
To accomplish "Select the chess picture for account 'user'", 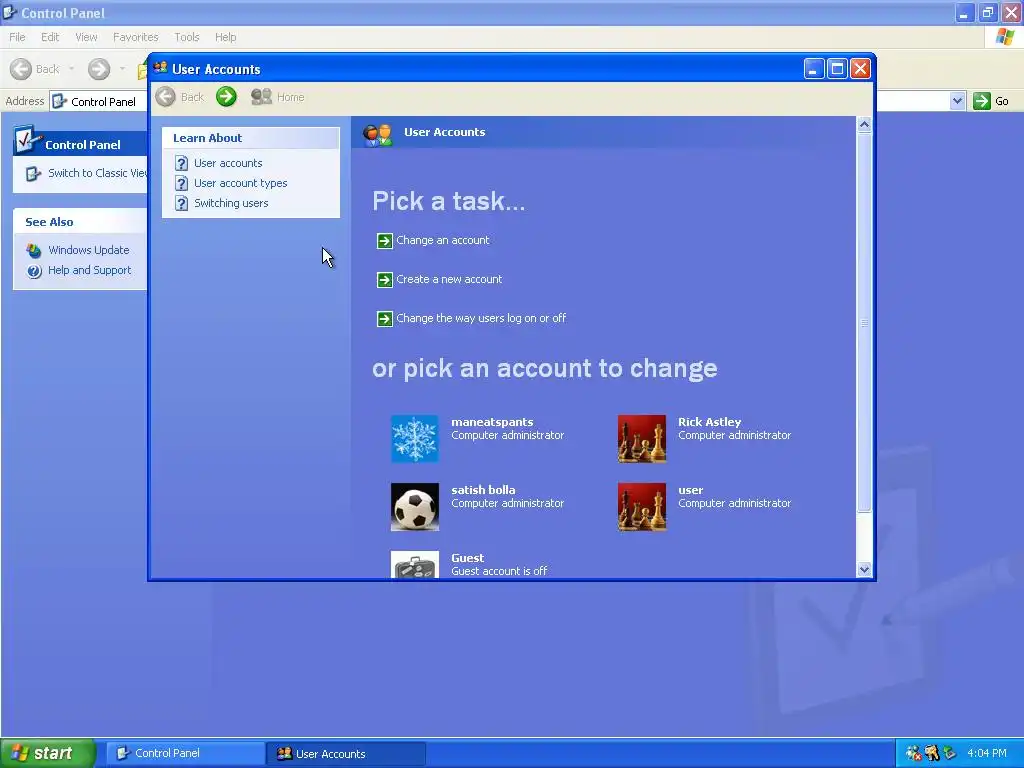I will point(642,507).
